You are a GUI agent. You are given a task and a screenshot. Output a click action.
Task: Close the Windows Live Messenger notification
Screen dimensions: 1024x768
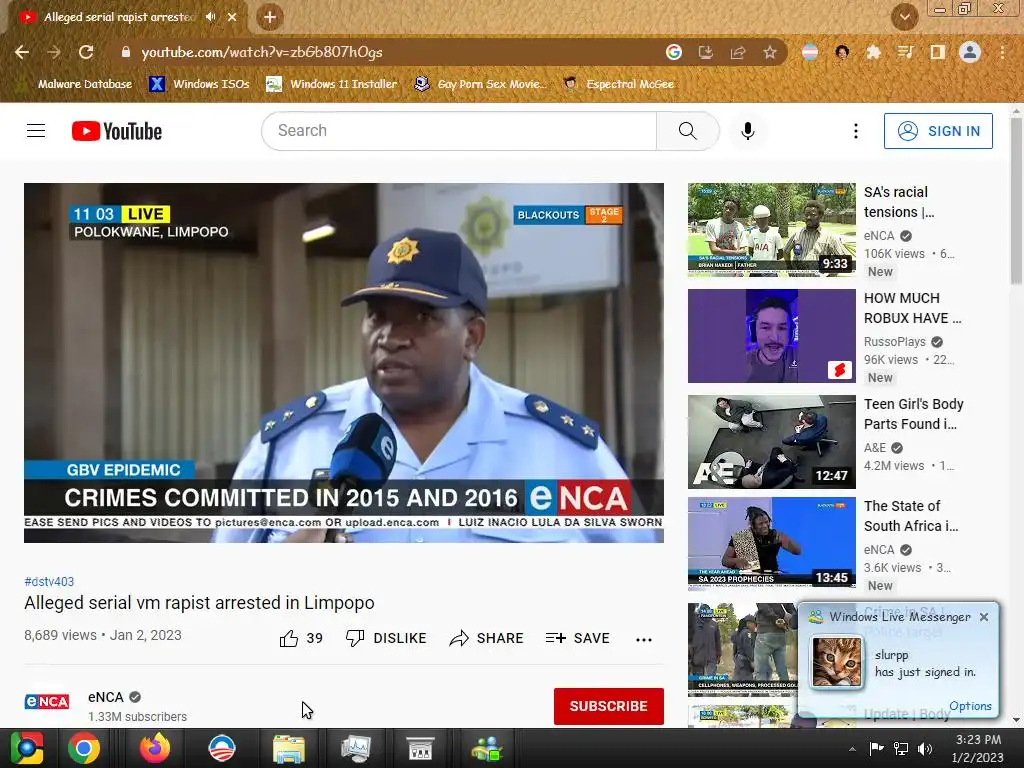click(x=984, y=617)
